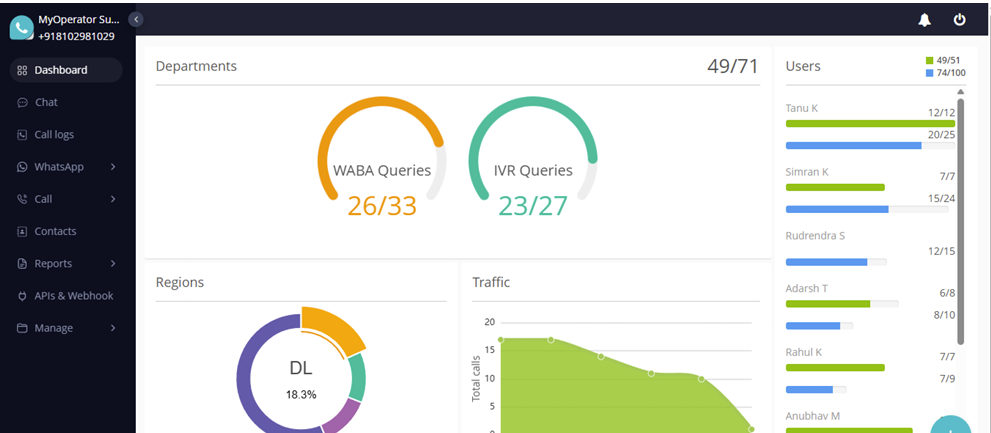Click the Contacts icon in sidebar
The image size is (991, 433).
click(x=22, y=231)
